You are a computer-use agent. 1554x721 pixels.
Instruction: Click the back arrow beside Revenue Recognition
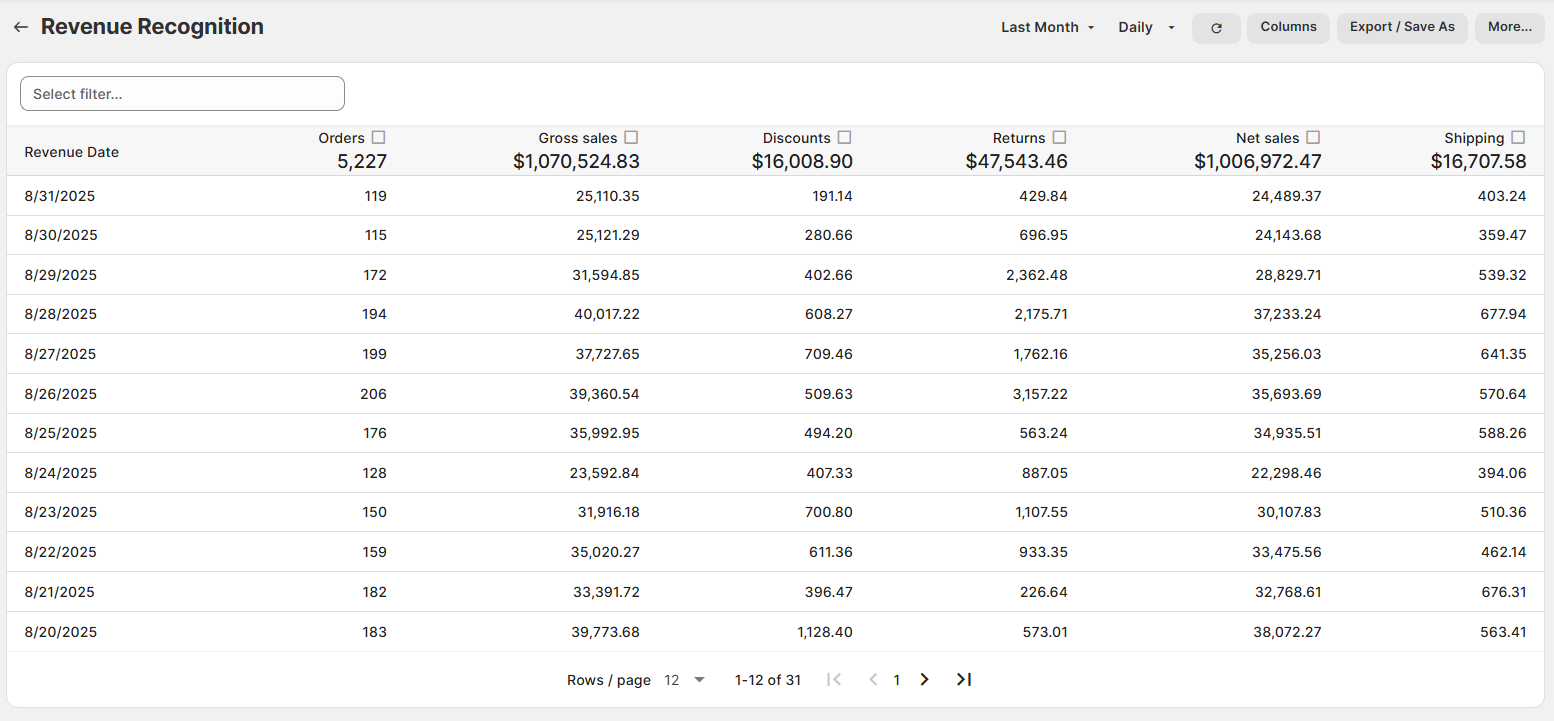tap(20, 28)
